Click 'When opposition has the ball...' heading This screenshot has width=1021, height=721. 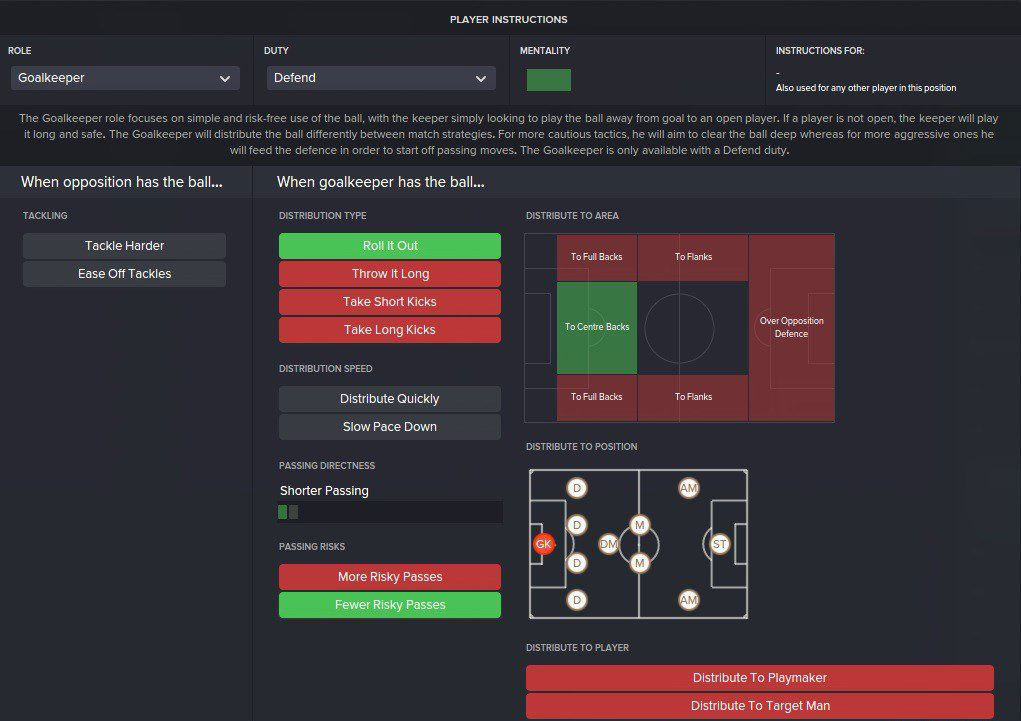(x=122, y=182)
